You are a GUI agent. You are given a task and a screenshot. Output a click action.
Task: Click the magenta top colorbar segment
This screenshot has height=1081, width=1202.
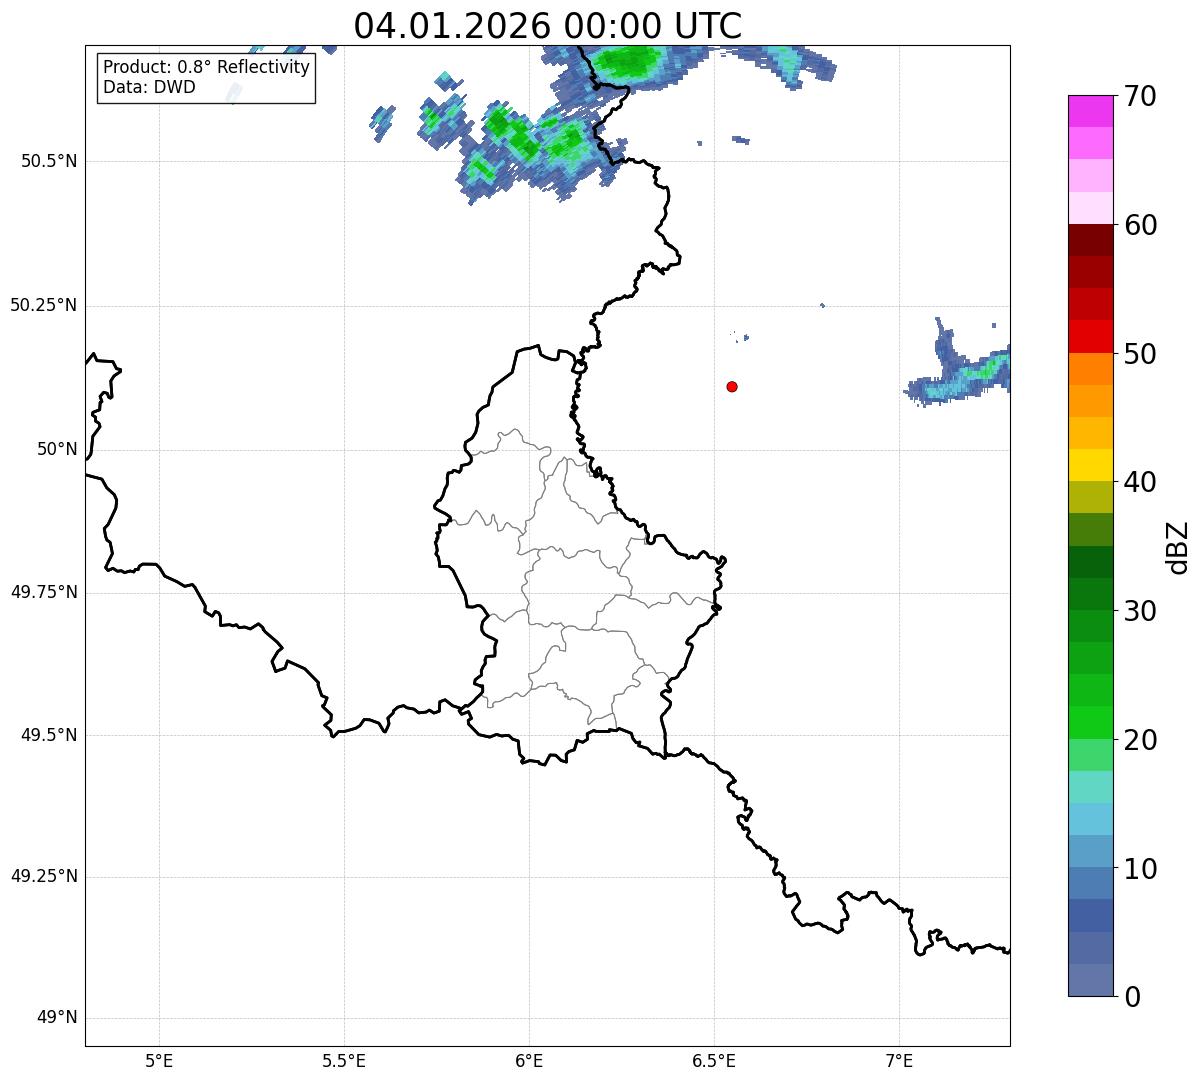[x=1090, y=111]
